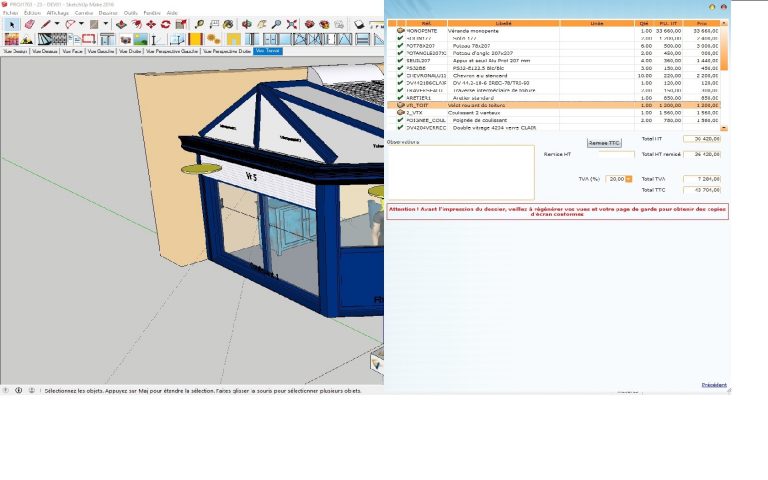Open the arrow next to the pencil tool
The image size is (768, 480).
57,24
